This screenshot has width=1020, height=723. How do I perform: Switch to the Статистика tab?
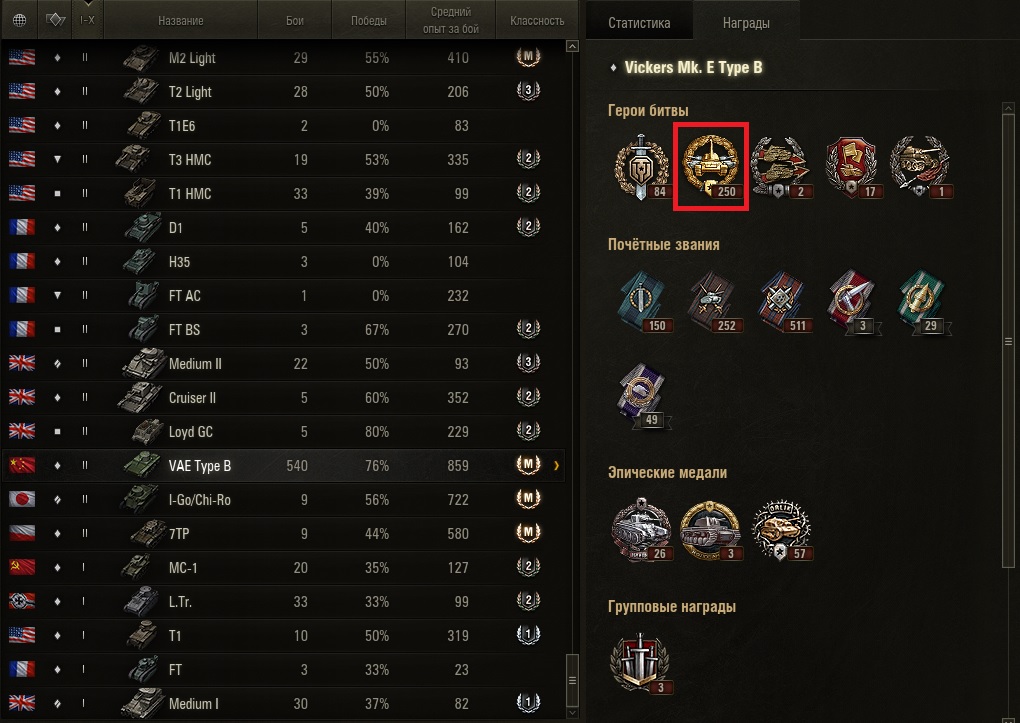pyautogui.click(x=639, y=23)
